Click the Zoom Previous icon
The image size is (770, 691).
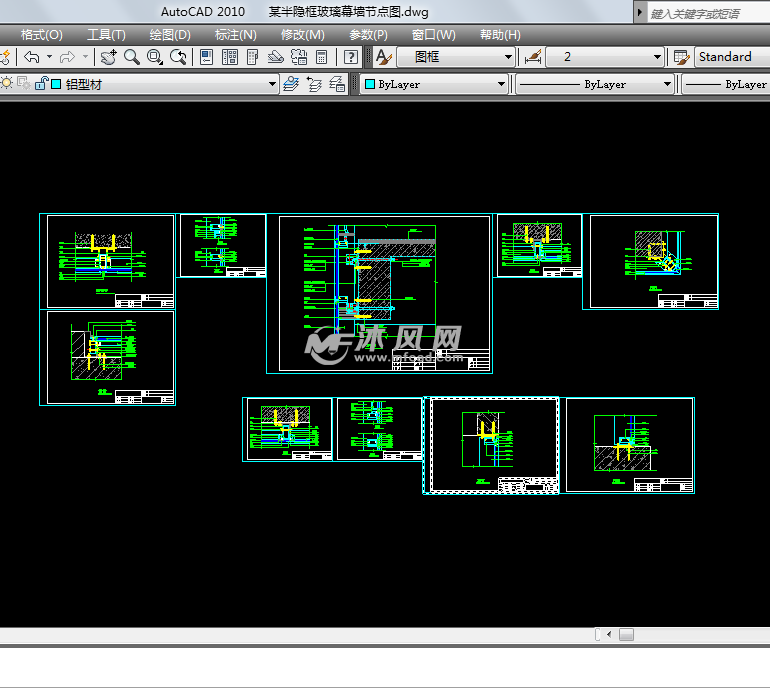coord(179,57)
